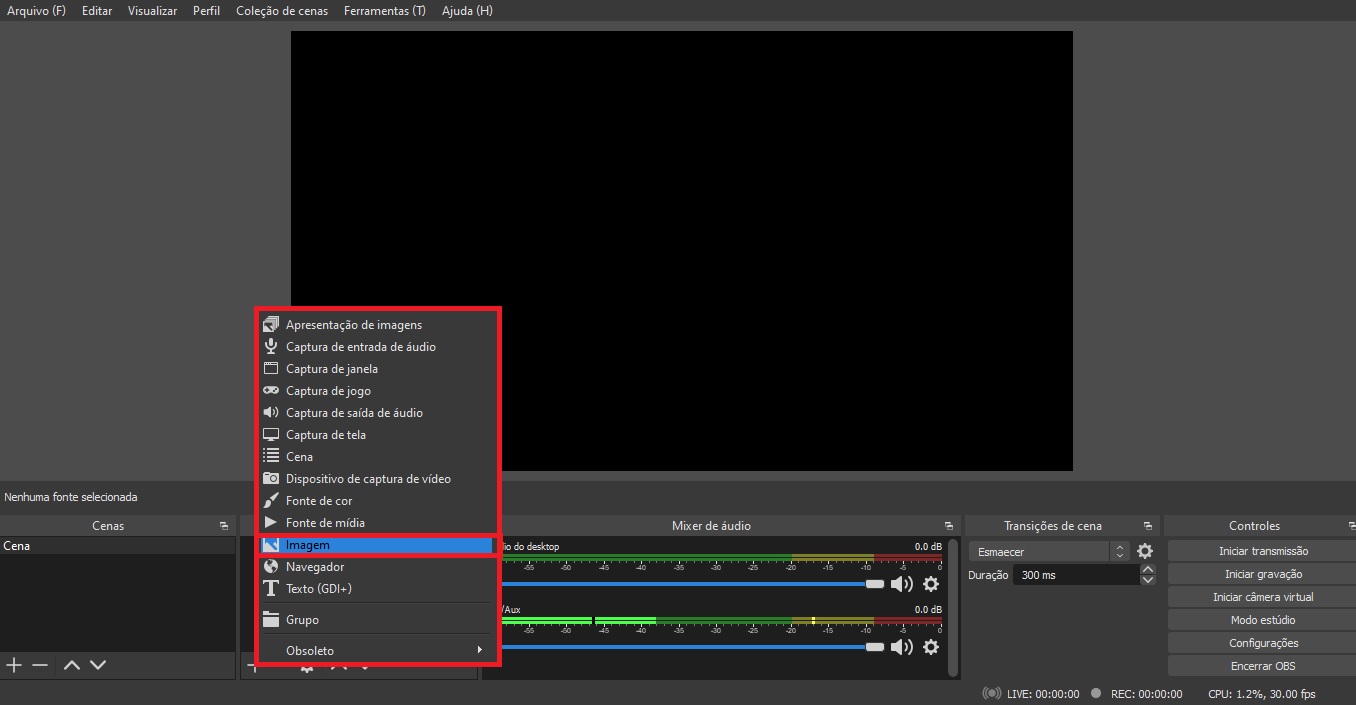Image resolution: width=1356 pixels, height=705 pixels.
Task: Open desktop audio gear settings
Action: [x=931, y=584]
